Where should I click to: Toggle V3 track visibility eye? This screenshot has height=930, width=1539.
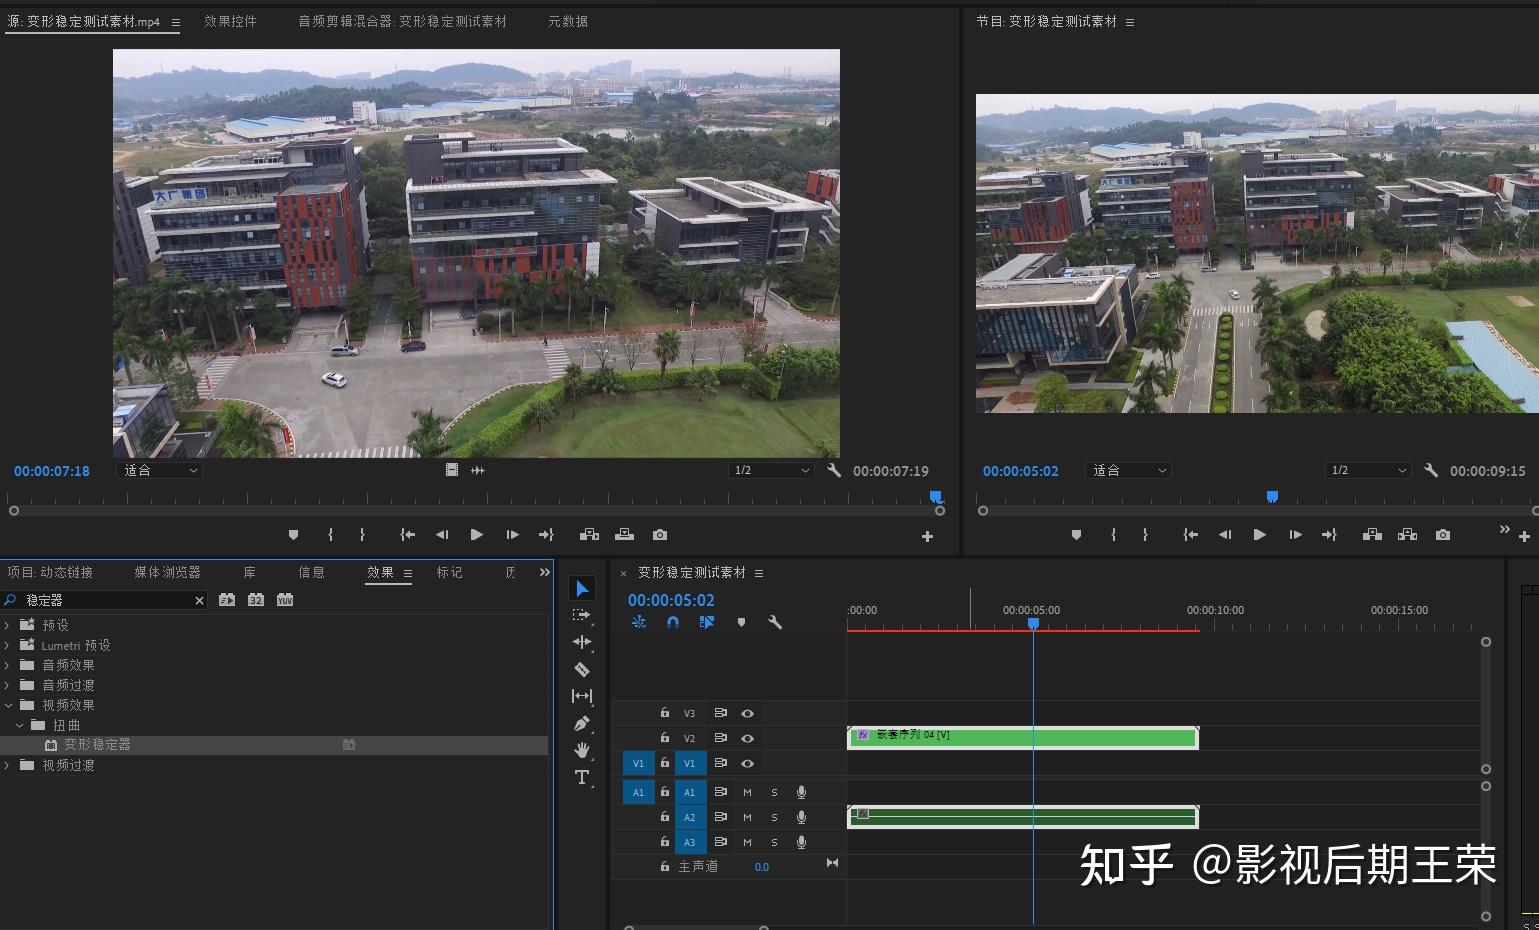747,713
